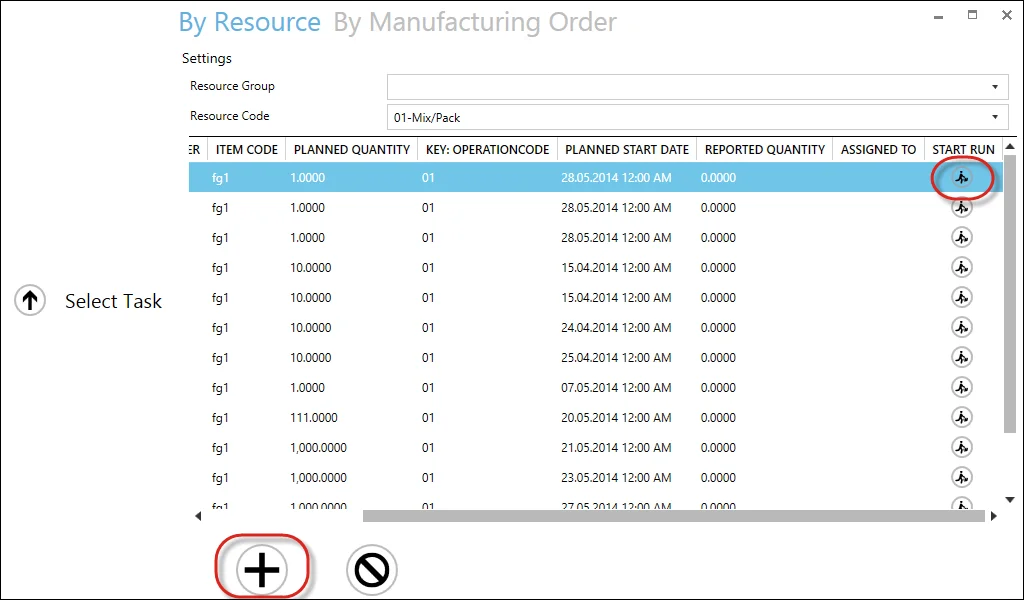This screenshot has height=600, width=1024.
Task: Expand the Resource Code dropdown arrow
Action: tap(995, 117)
